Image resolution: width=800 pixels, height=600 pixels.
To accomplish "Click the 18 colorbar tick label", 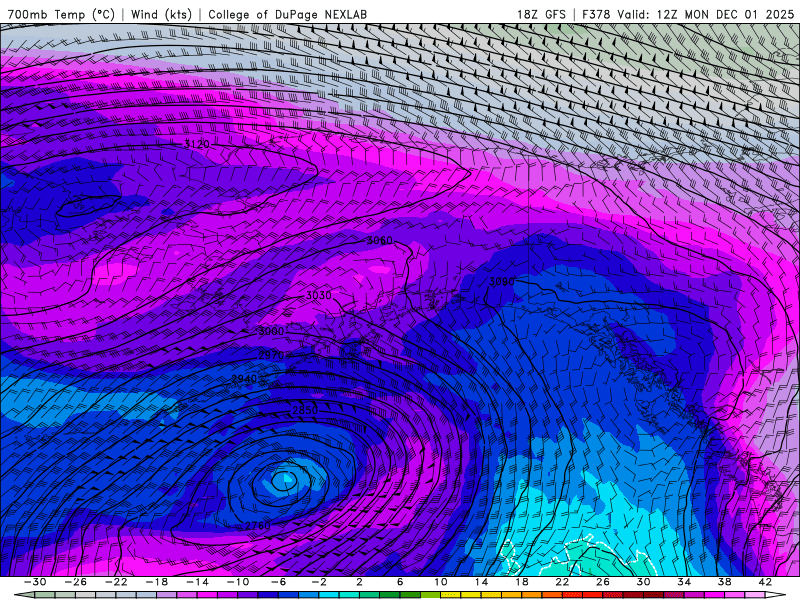I will click(522, 582).
